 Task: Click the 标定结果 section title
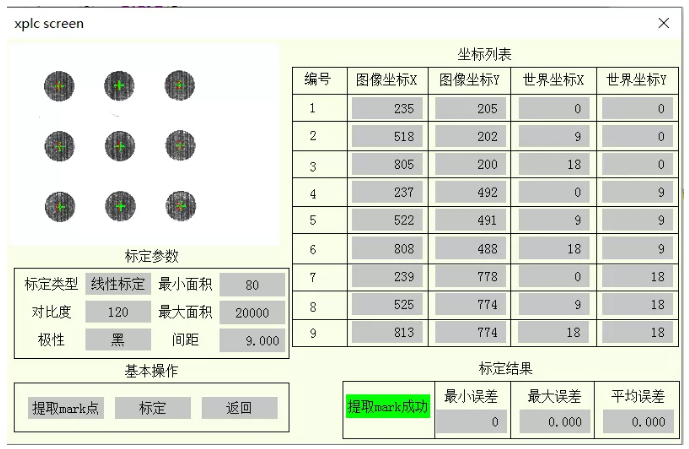[x=506, y=368]
